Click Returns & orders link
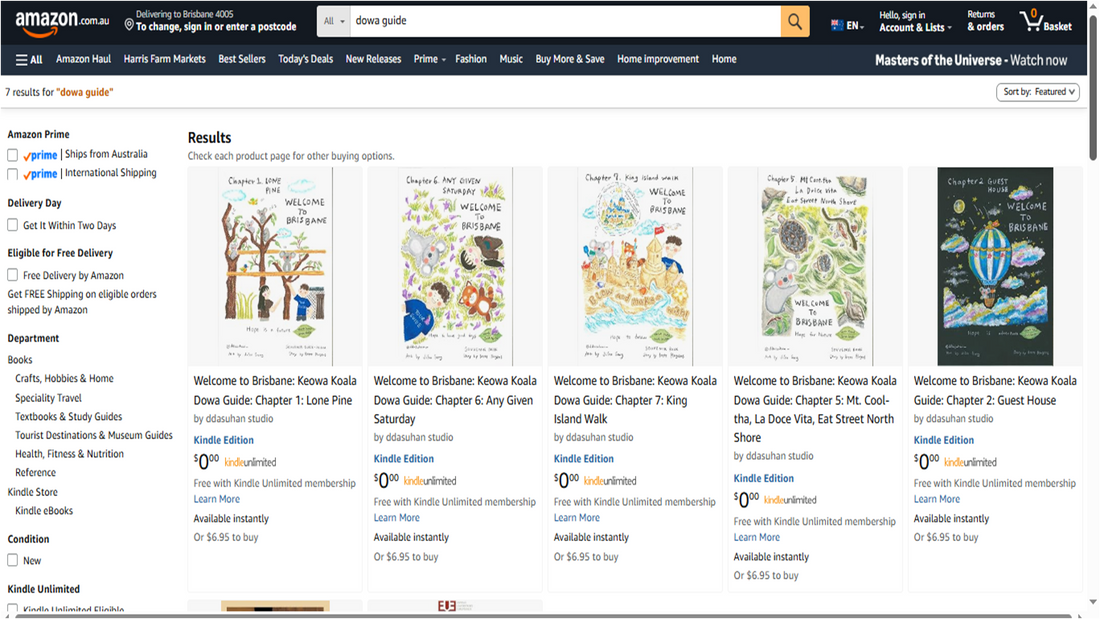The image size is (1100, 619). point(985,21)
